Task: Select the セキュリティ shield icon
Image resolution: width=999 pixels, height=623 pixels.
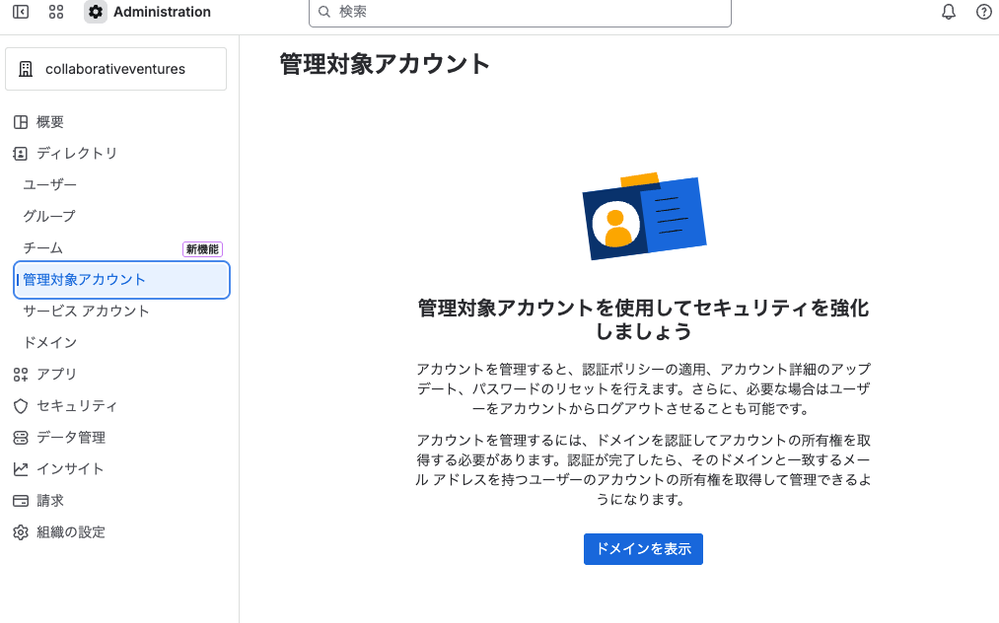Action: point(23,405)
